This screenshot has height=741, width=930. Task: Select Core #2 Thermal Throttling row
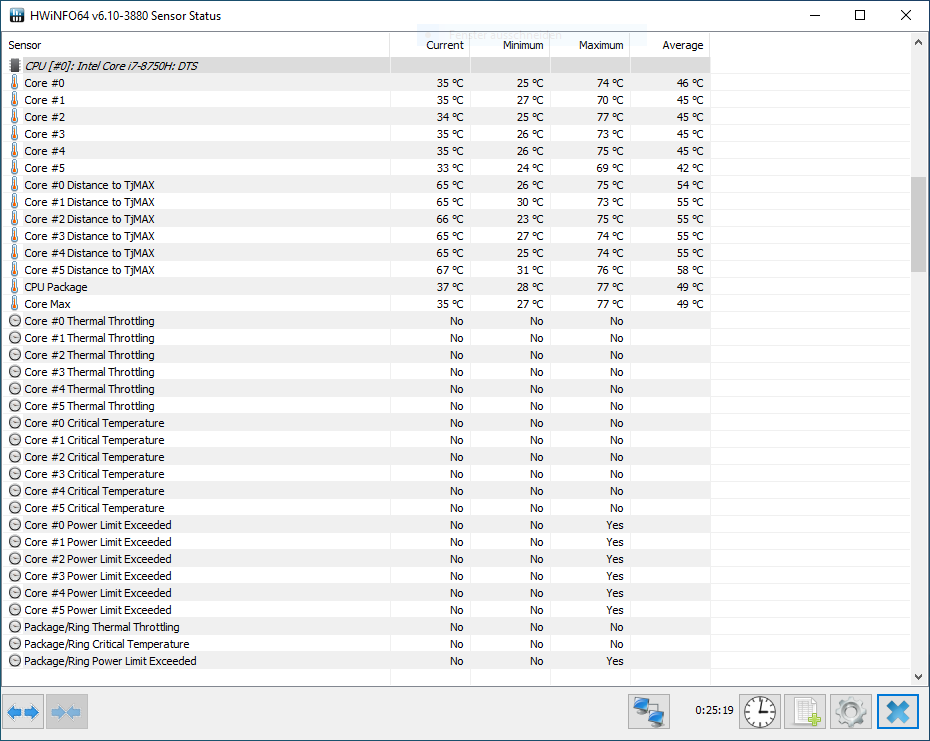click(356, 355)
